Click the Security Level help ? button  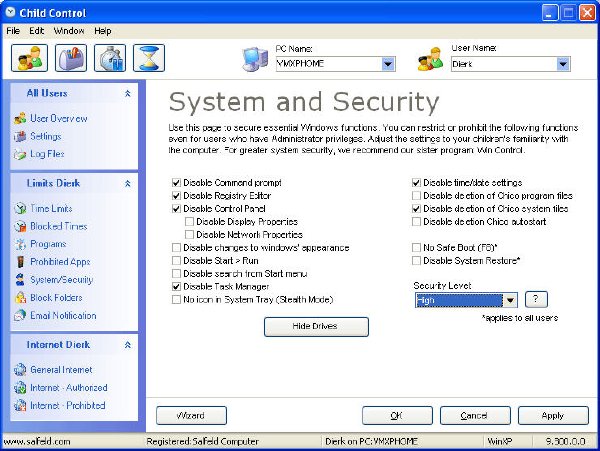536,299
